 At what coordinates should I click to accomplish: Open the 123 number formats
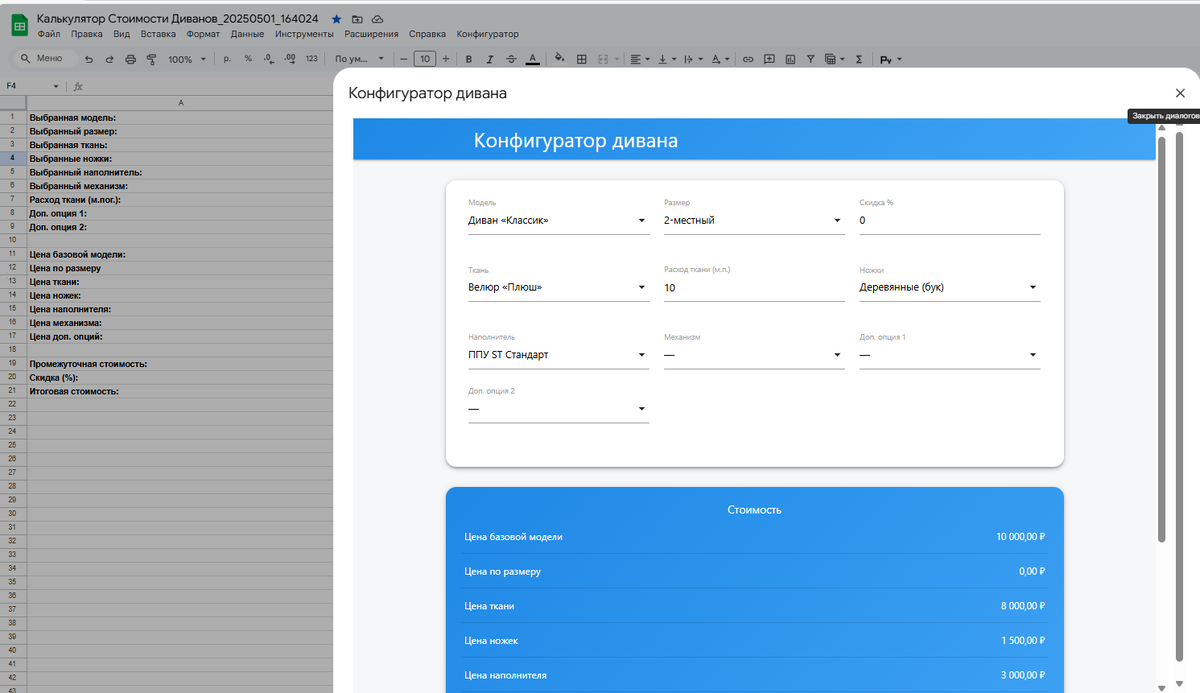tap(312, 59)
